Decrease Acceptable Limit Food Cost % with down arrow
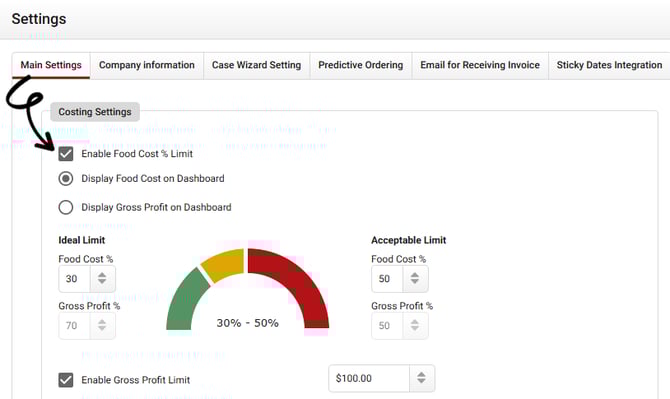The height and width of the screenshot is (399, 670). 414,282
